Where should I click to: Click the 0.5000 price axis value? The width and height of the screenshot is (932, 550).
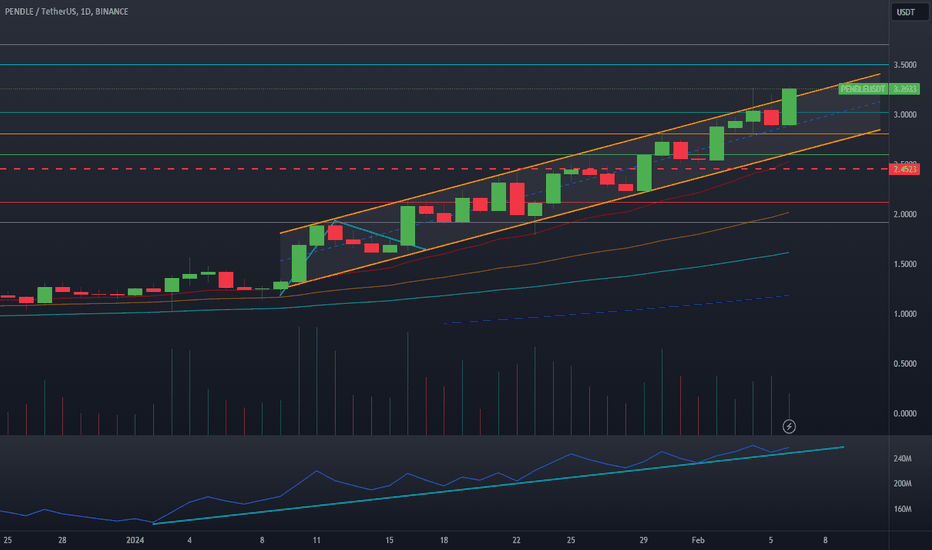coord(905,364)
